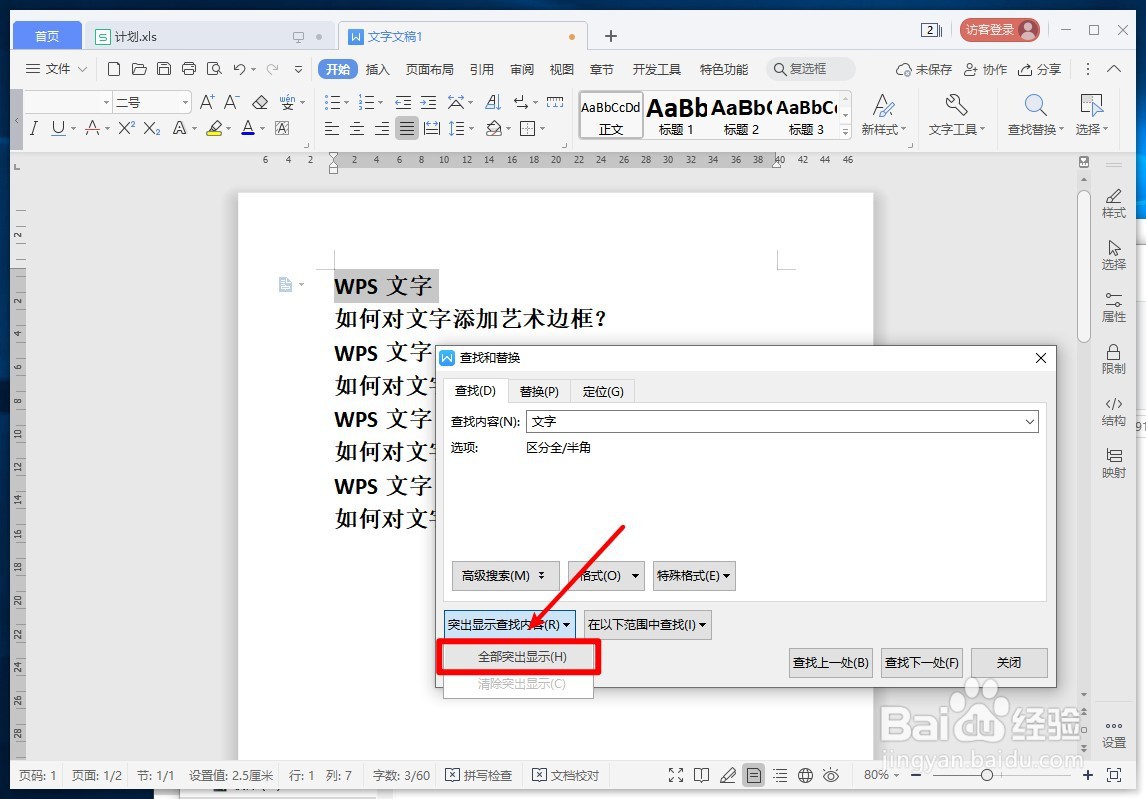Screen dimensions: 1146x799
Task: Click the distributed alignment icon
Action: [432, 129]
